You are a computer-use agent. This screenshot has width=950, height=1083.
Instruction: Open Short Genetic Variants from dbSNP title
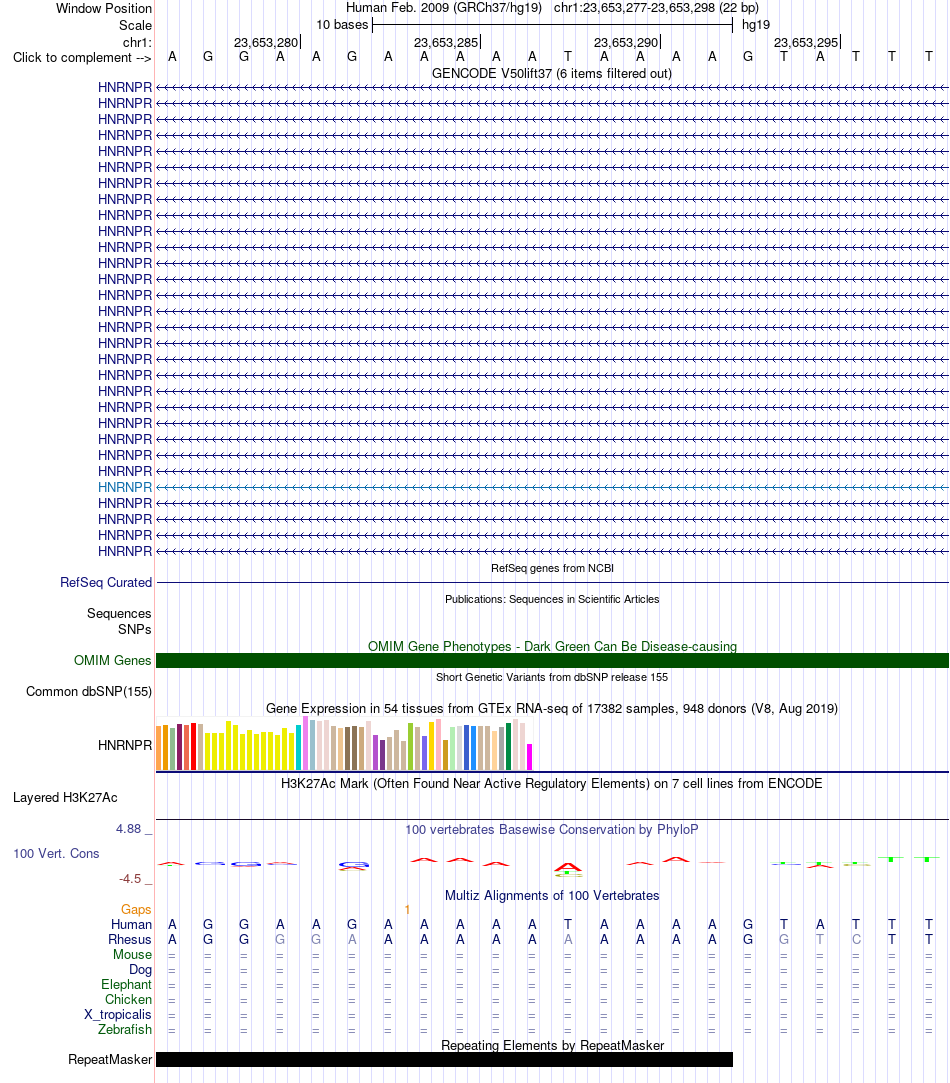(x=552, y=678)
